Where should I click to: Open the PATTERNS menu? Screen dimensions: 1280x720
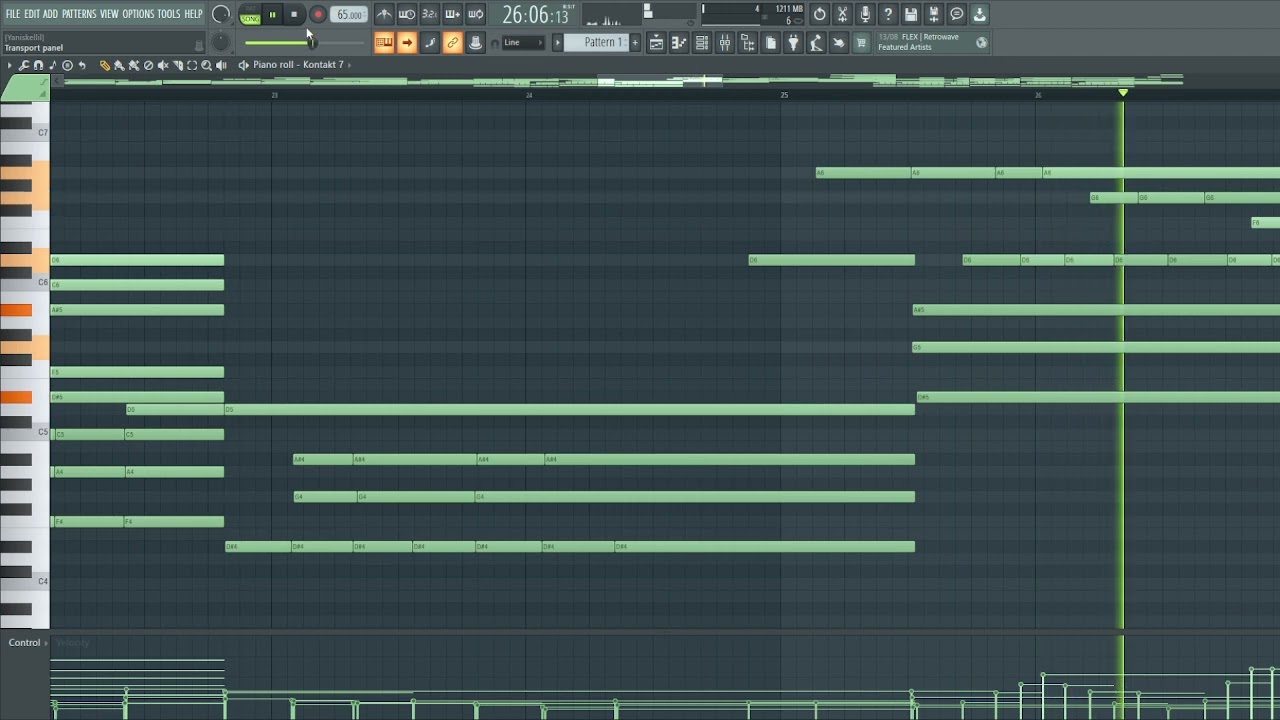(79, 14)
